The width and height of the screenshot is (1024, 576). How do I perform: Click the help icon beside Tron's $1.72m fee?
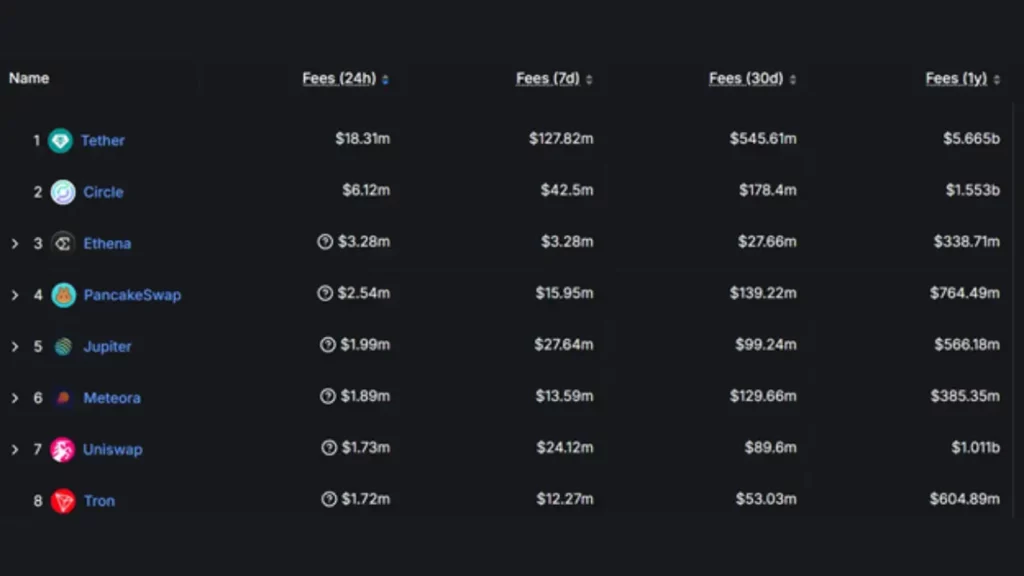(x=329, y=499)
